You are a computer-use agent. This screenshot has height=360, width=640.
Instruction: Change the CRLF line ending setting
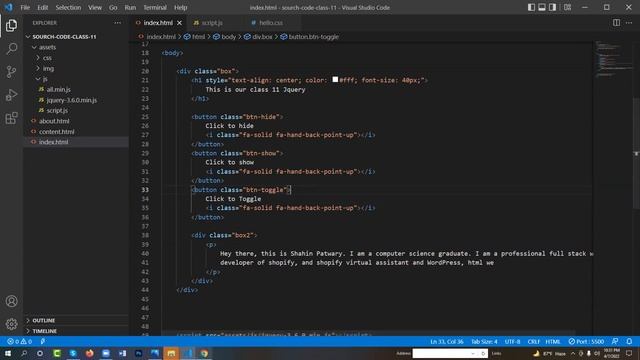pyautogui.click(x=533, y=341)
